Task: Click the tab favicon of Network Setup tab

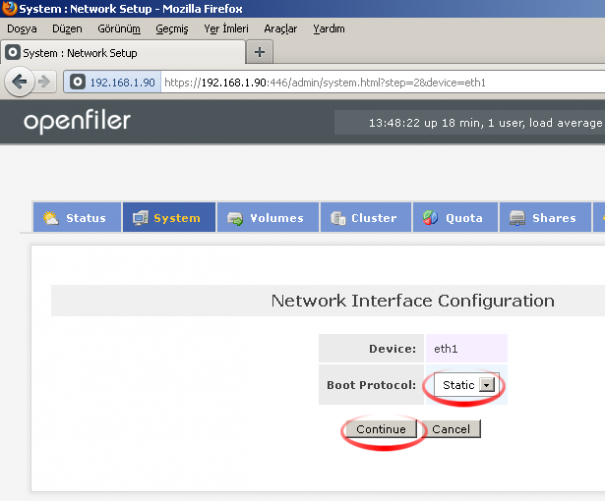Action: click(x=12, y=52)
